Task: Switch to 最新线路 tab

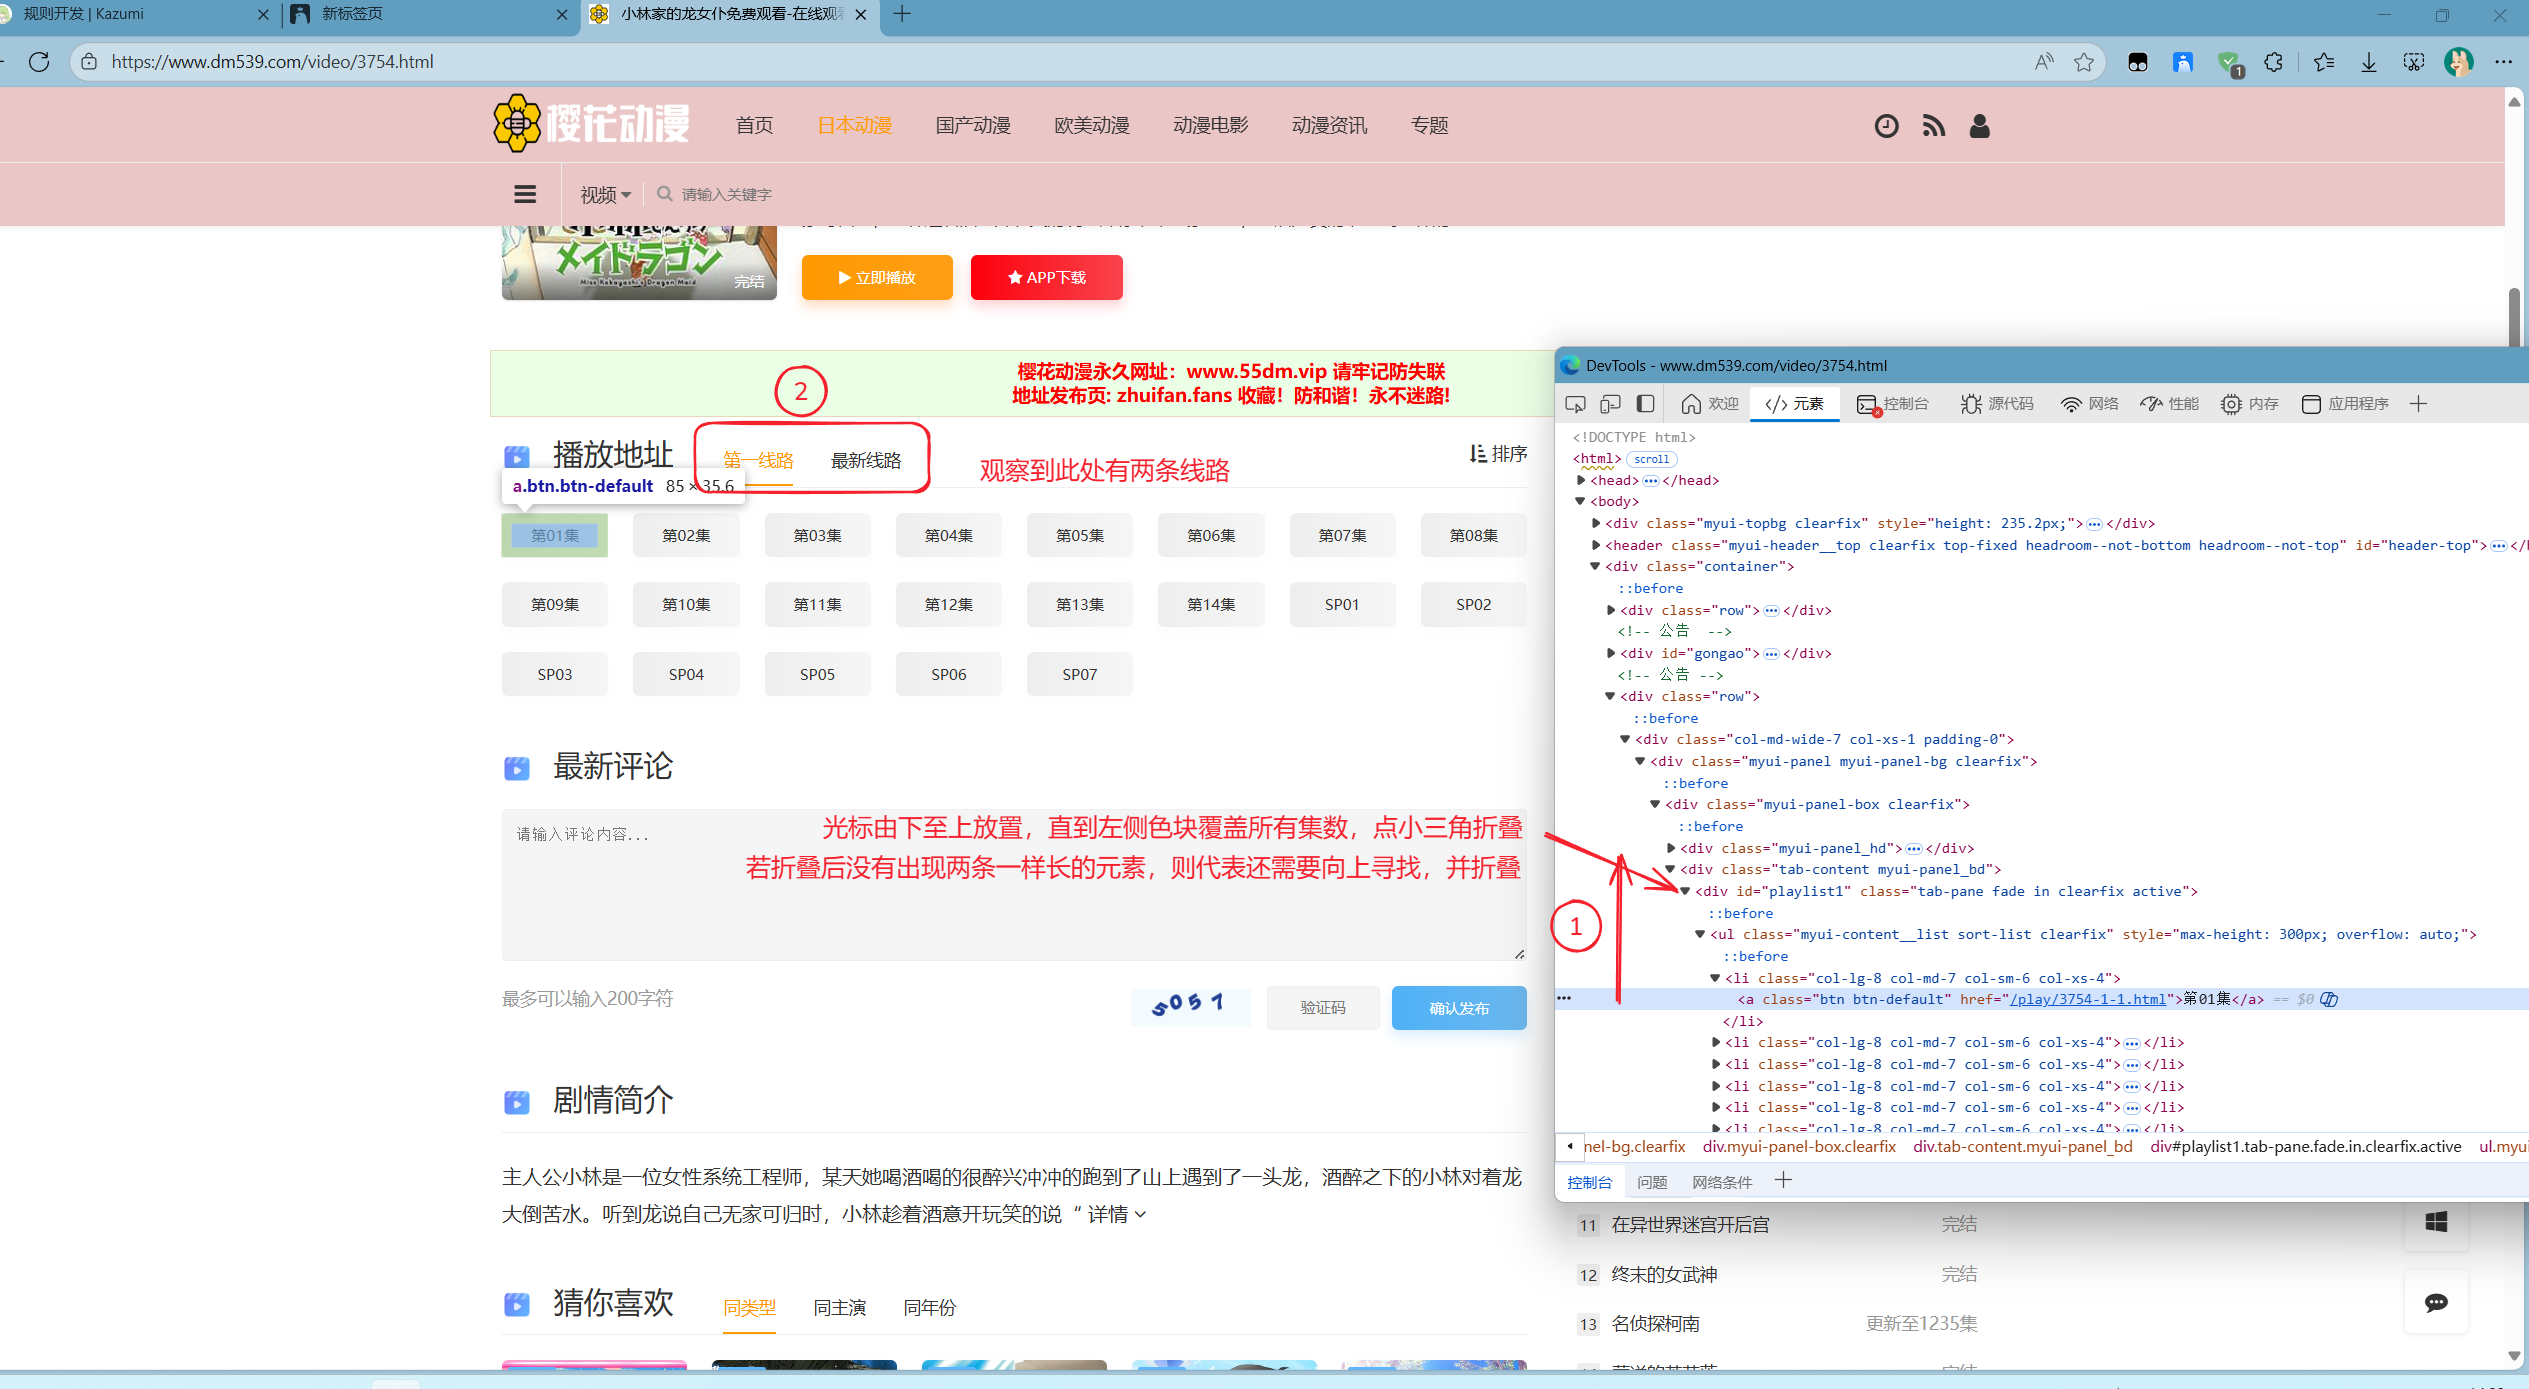Action: 866,460
